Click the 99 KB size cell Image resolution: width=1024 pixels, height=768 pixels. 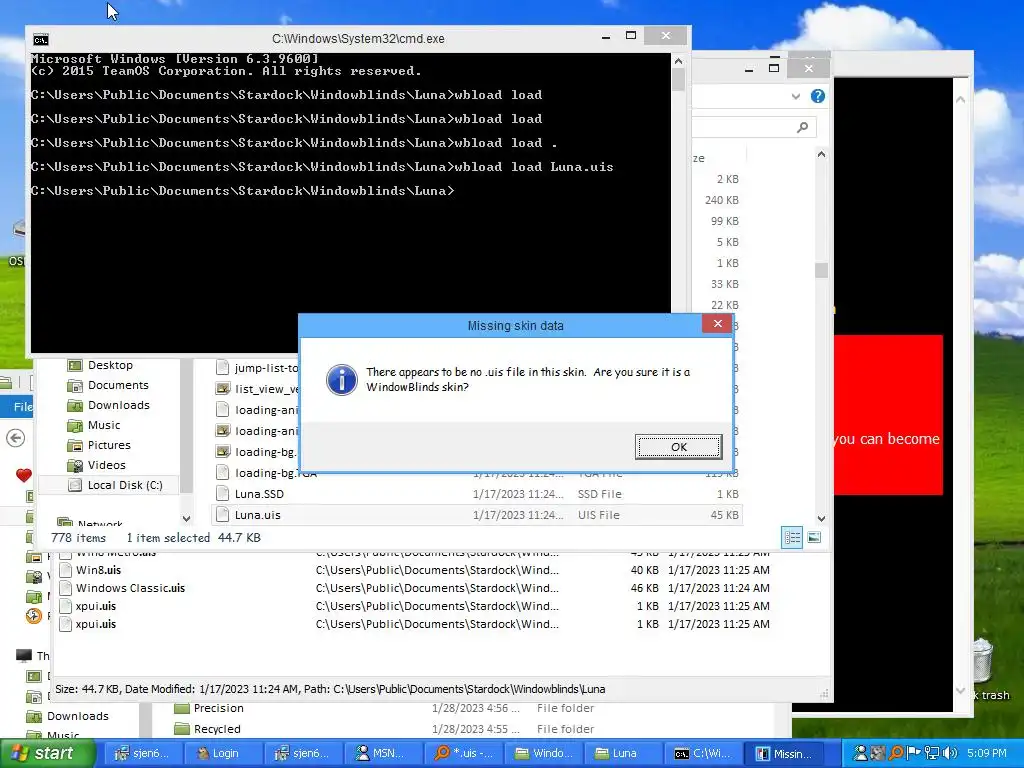point(725,221)
